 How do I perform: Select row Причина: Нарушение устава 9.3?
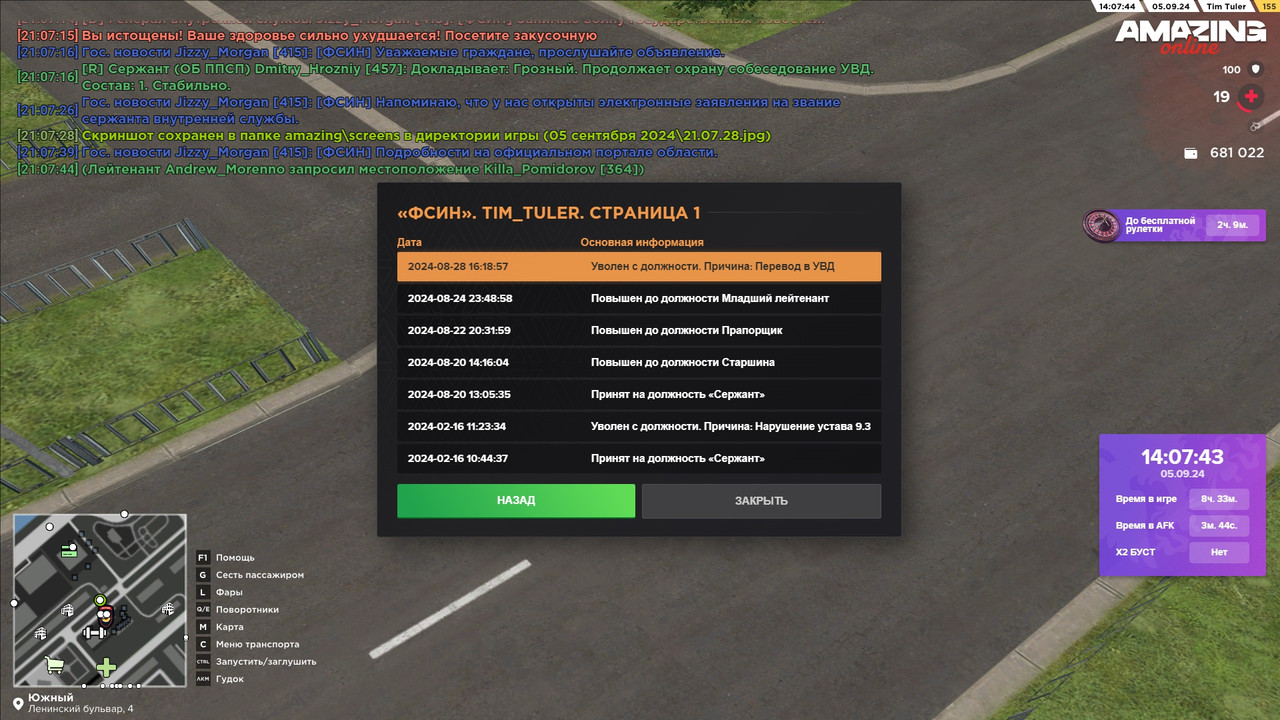click(x=639, y=426)
